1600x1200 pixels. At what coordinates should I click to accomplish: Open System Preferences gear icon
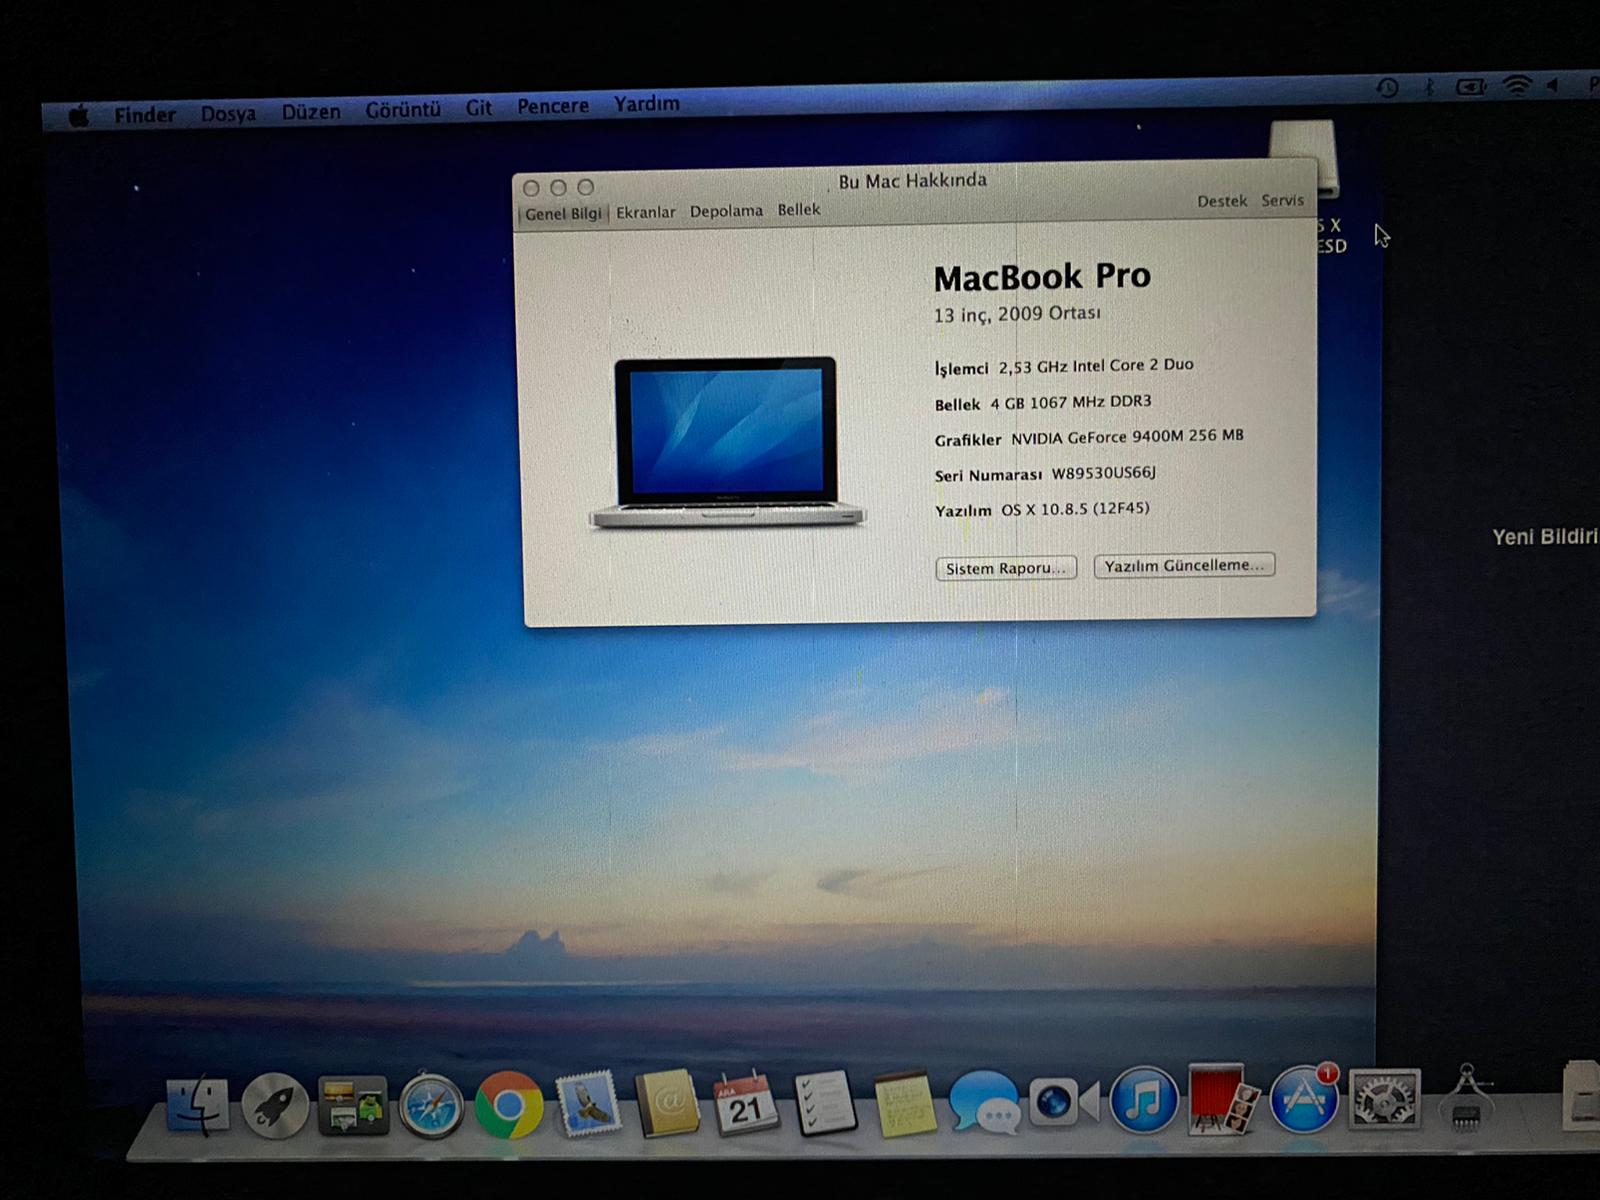(x=1384, y=1099)
